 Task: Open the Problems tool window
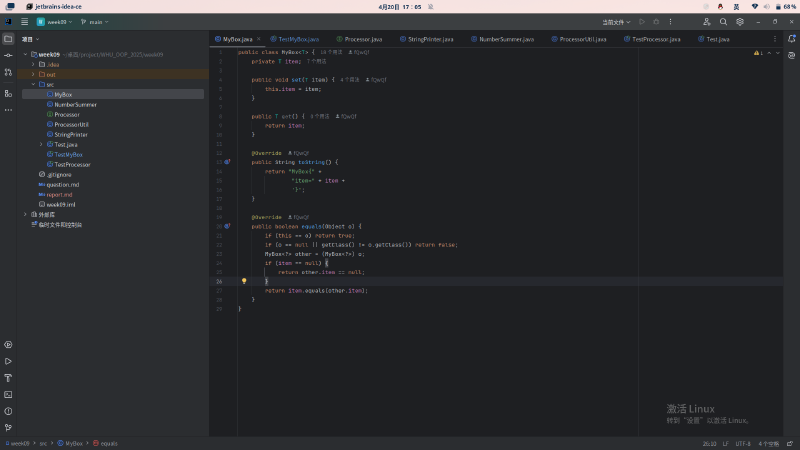click(x=8, y=411)
